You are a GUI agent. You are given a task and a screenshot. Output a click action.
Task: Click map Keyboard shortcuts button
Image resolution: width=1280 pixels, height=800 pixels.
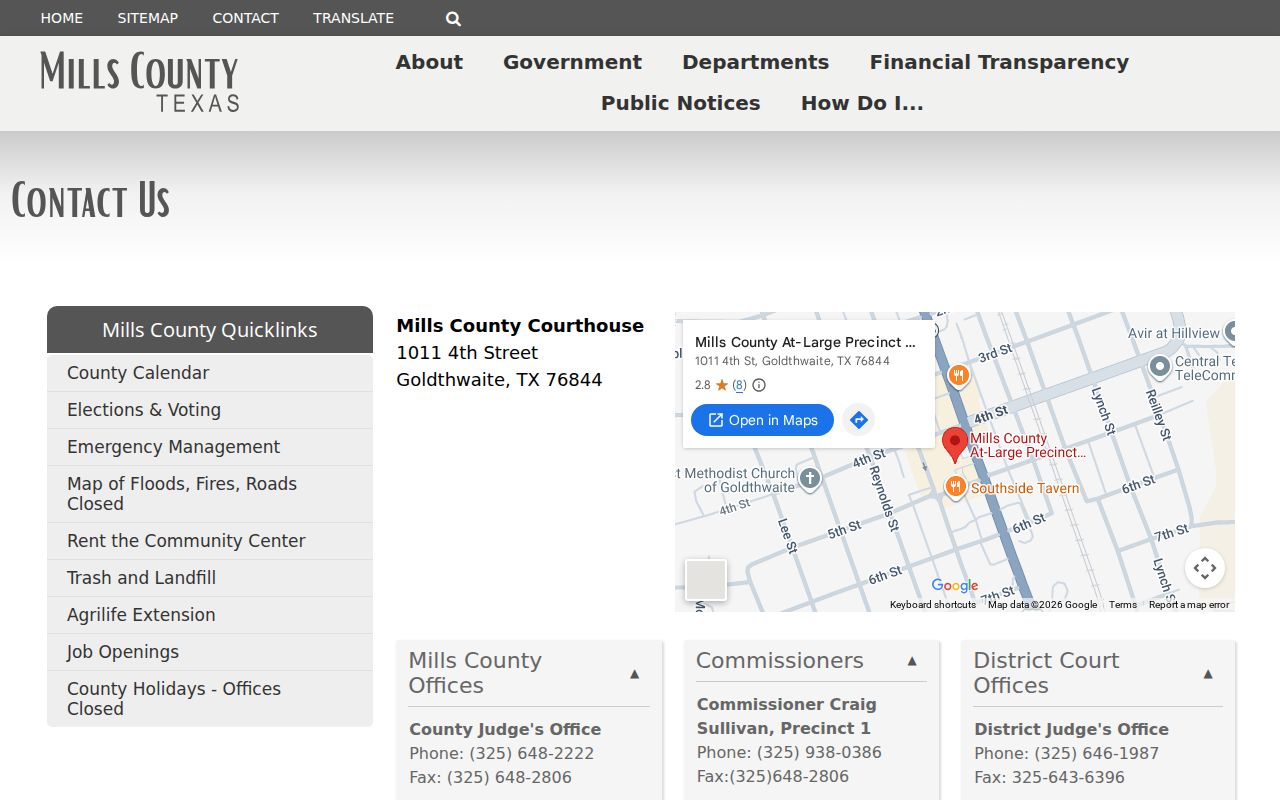933,604
